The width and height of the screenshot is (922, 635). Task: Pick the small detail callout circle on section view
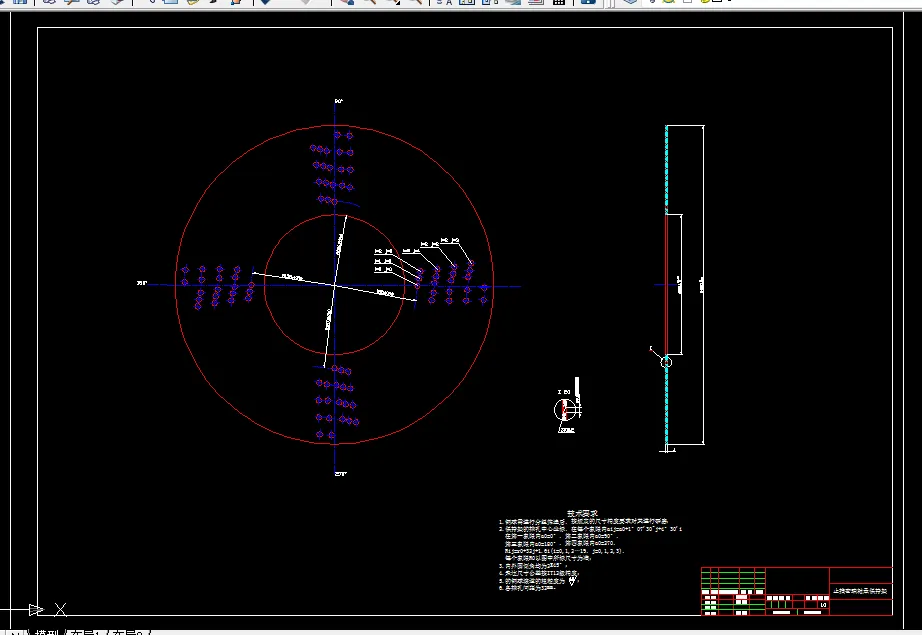pyautogui.click(x=666, y=362)
